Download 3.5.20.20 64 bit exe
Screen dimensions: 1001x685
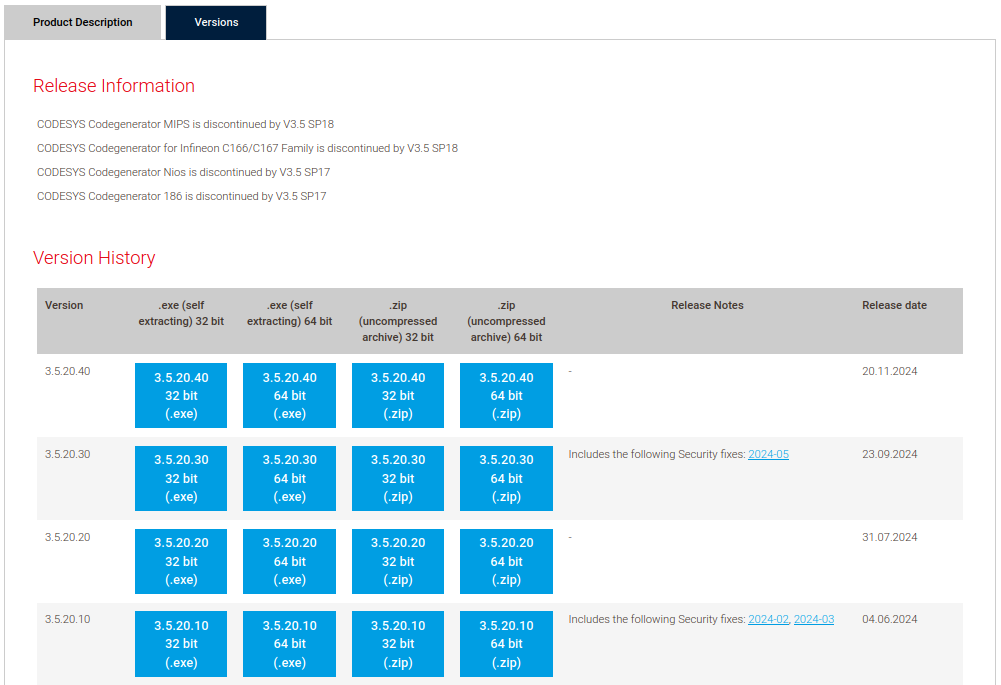(289, 561)
